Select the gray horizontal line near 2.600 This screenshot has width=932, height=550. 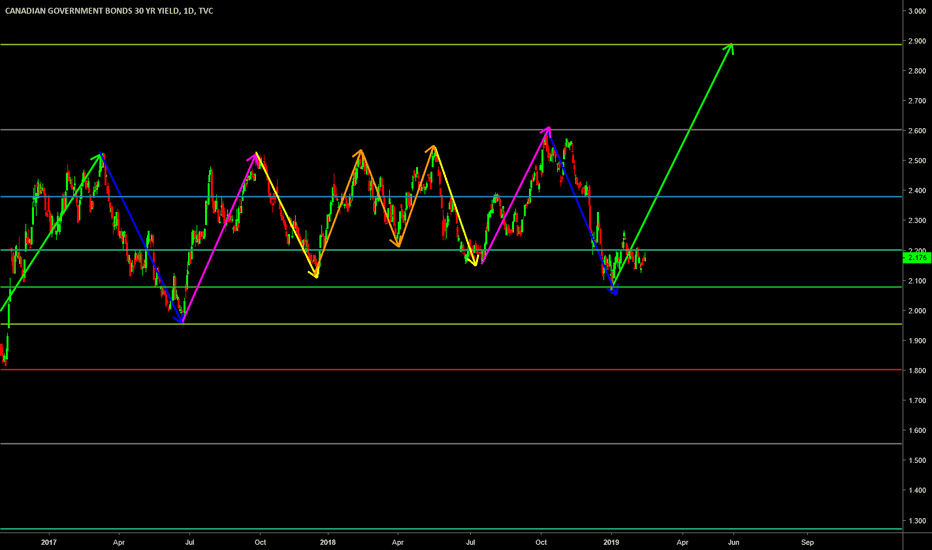click(x=451, y=130)
